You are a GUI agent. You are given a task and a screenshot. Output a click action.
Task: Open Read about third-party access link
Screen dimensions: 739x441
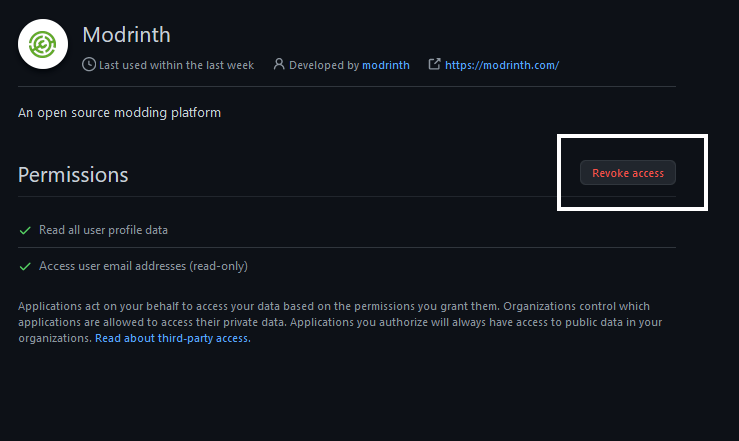point(172,339)
